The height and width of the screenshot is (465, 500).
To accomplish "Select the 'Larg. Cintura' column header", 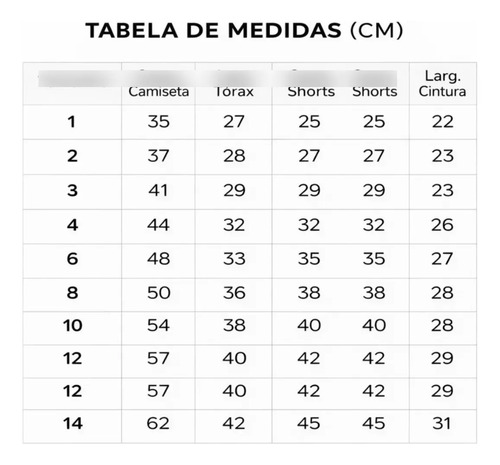I will [x=442, y=84].
